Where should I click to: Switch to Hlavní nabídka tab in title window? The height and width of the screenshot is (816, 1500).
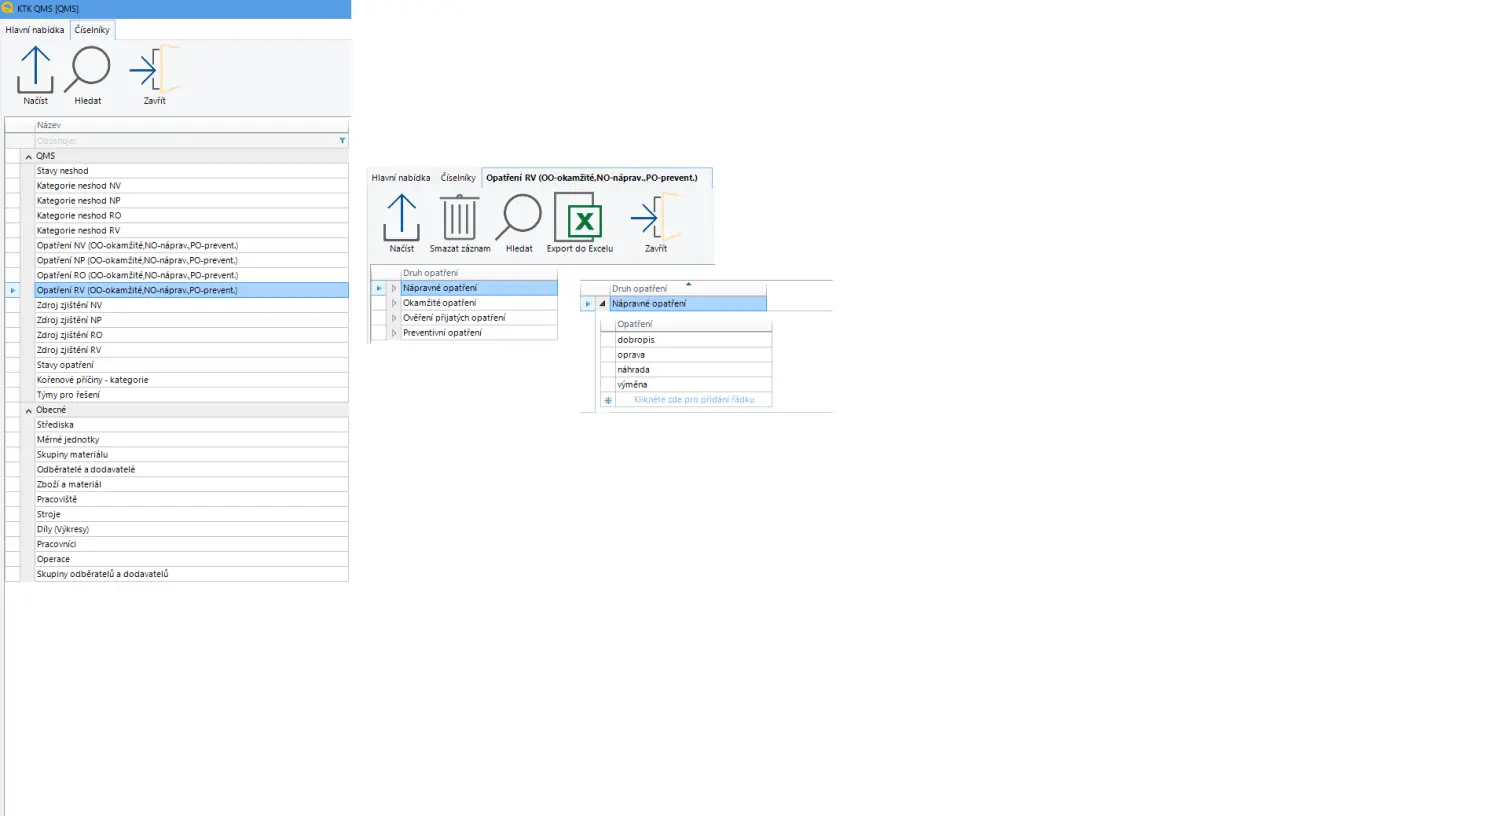point(35,30)
